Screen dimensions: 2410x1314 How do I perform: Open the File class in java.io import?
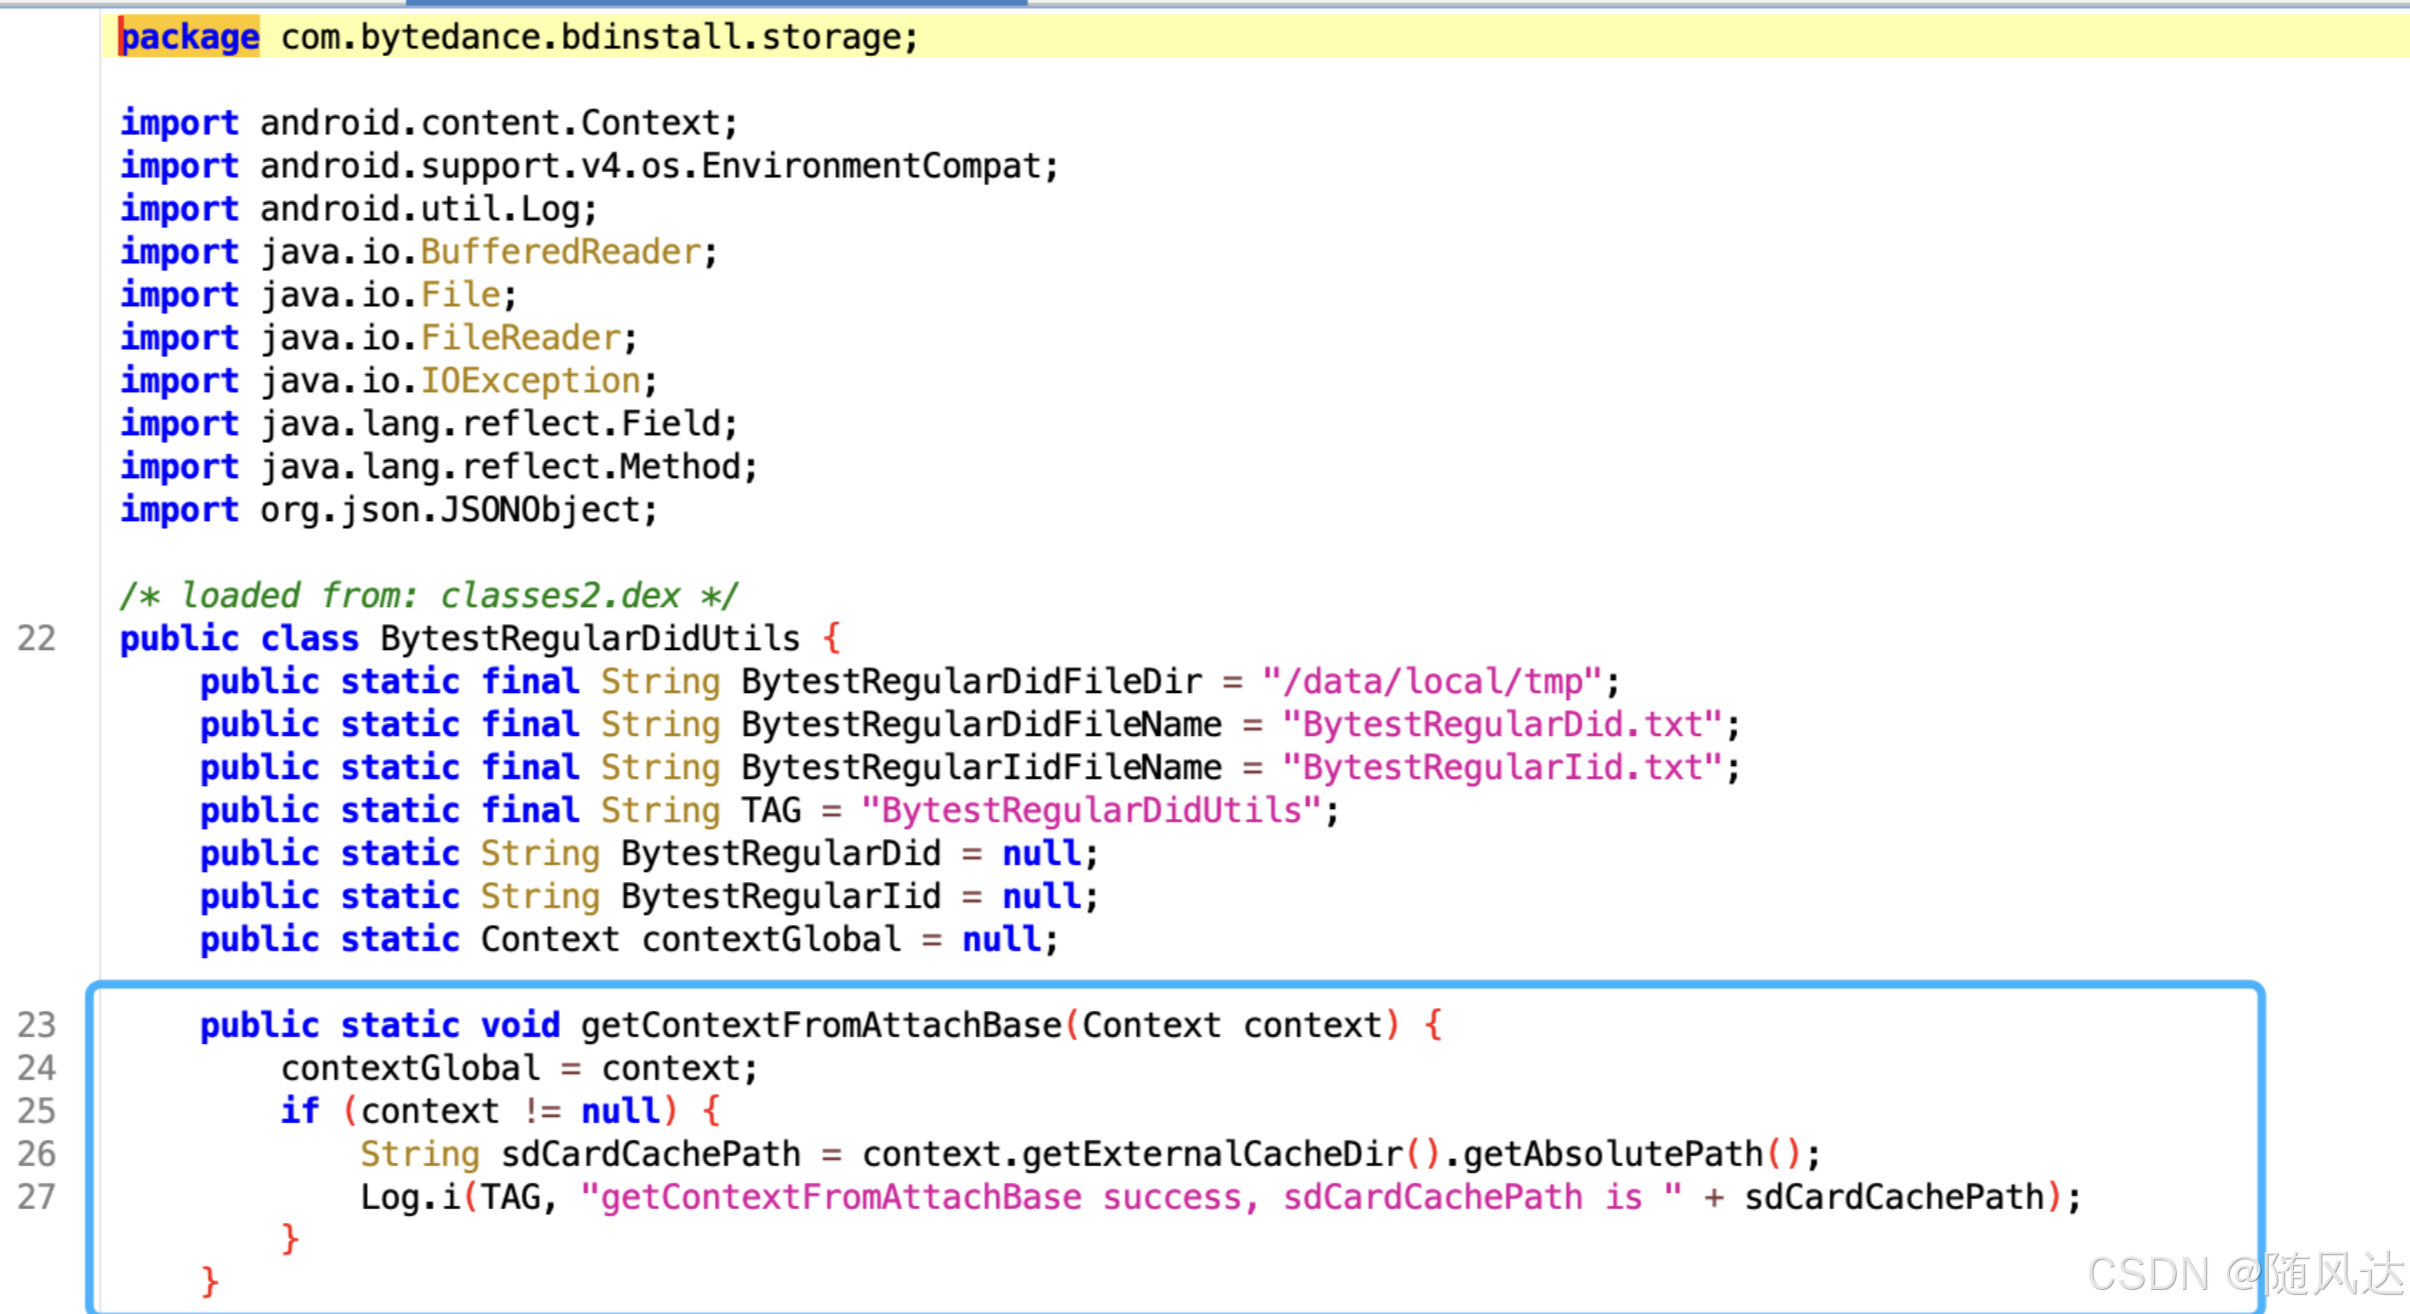(460, 295)
